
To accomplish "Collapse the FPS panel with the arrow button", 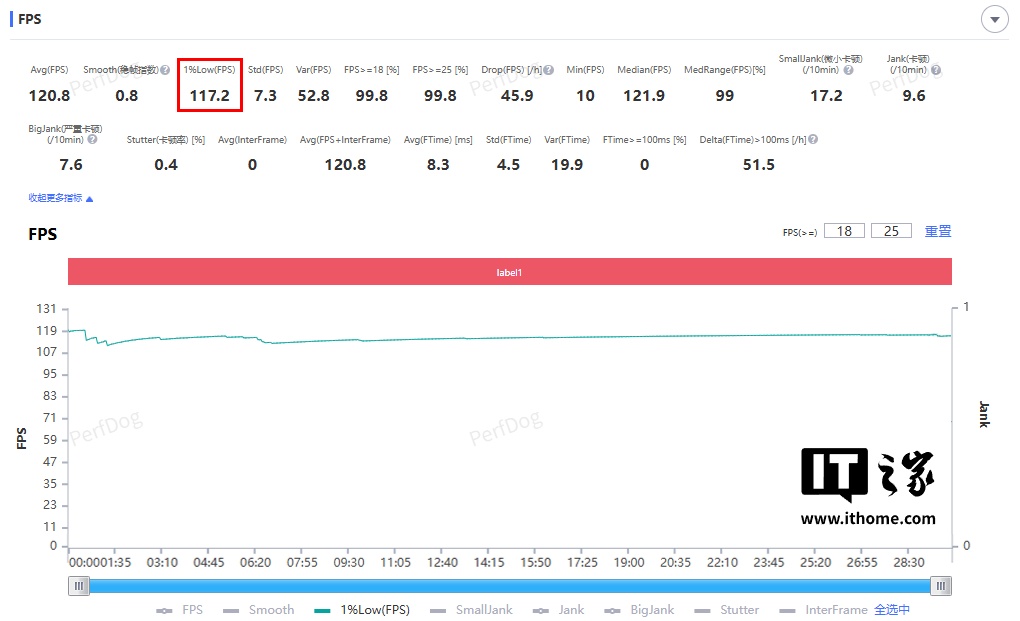I will tap(995, 20).
